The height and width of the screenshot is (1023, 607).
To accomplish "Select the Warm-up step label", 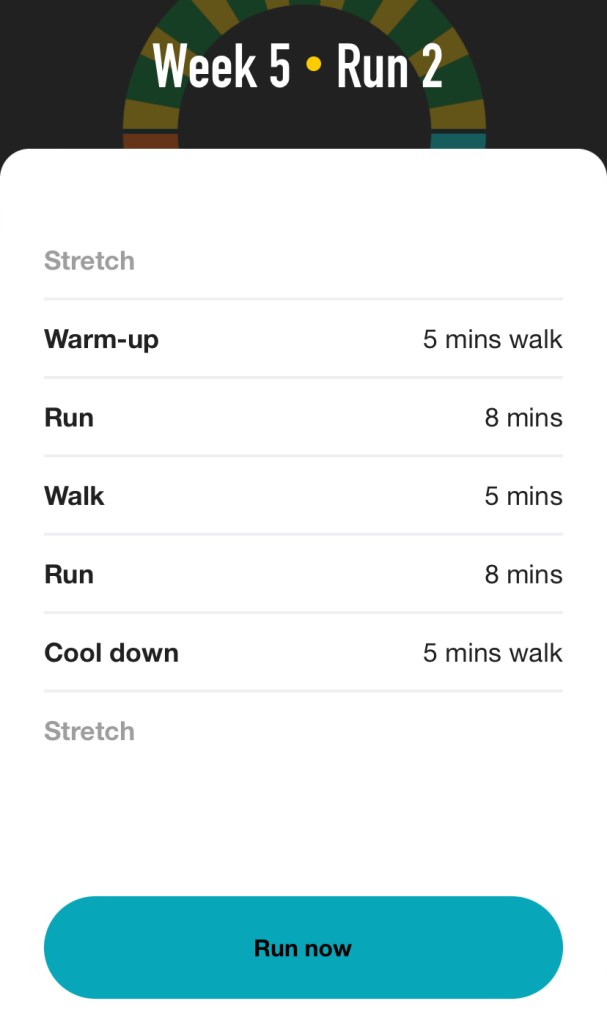I will pyautogui.click(x=101, y=339).
